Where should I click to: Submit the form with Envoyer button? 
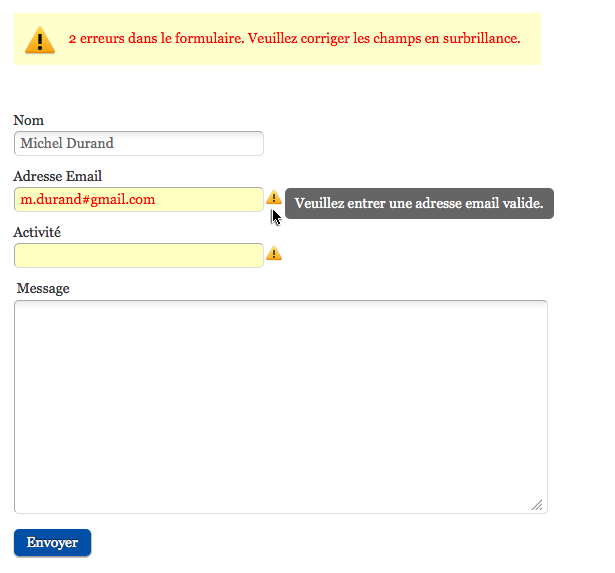(52, 542)
